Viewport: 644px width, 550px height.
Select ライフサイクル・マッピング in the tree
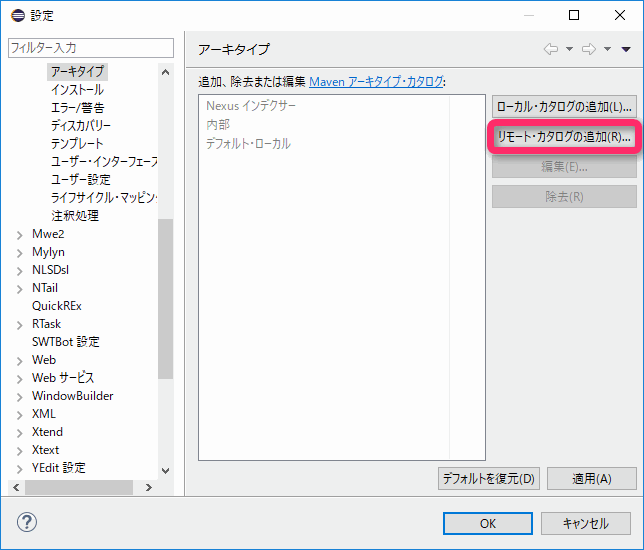point(104,198)
